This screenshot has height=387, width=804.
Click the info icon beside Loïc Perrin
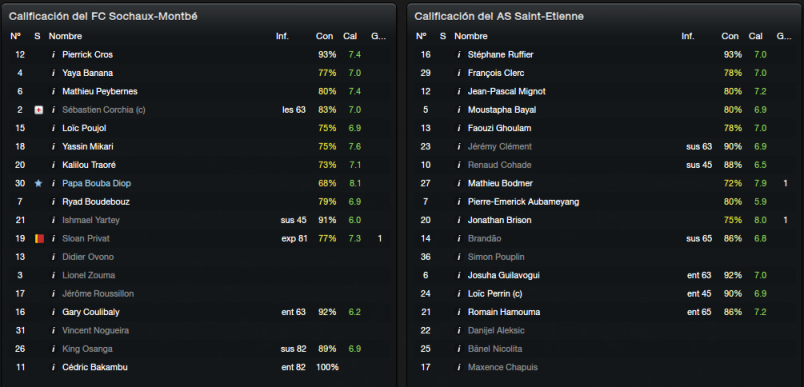[458, 294]
